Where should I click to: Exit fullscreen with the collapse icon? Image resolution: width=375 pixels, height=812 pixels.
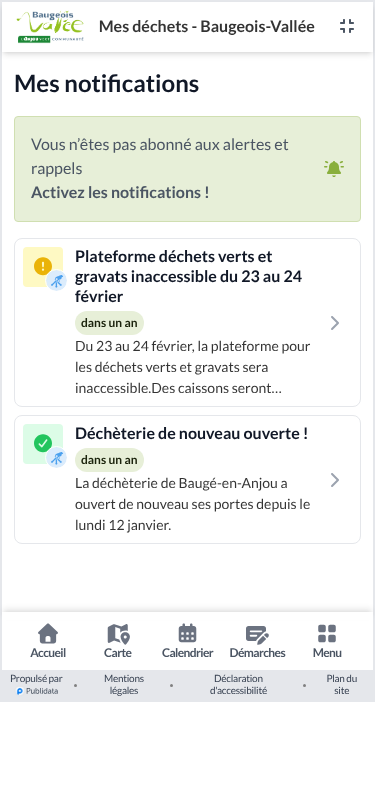click(347, 26)
